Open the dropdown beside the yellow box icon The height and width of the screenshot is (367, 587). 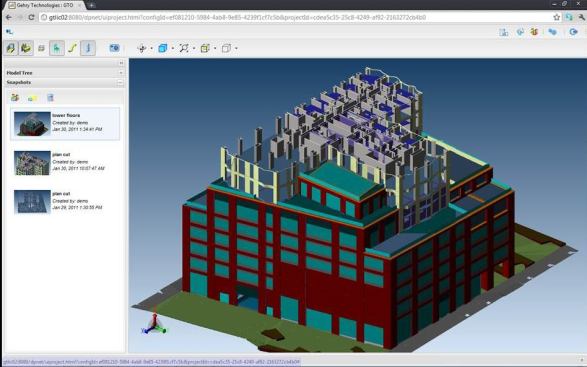[x=215, y=48]
